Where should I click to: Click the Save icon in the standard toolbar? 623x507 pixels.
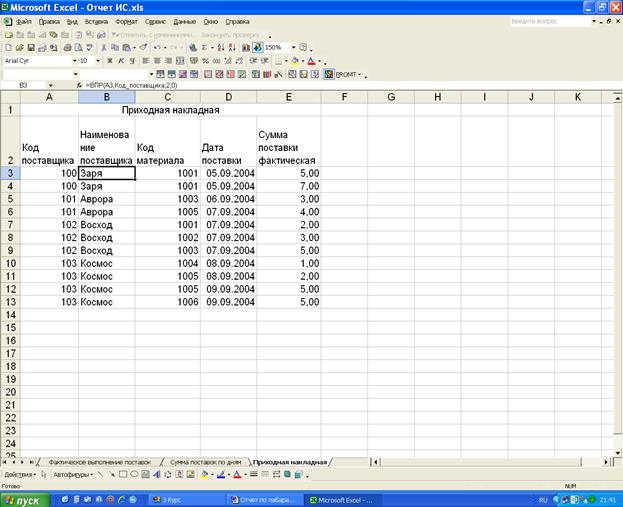(x=31, y=47)
